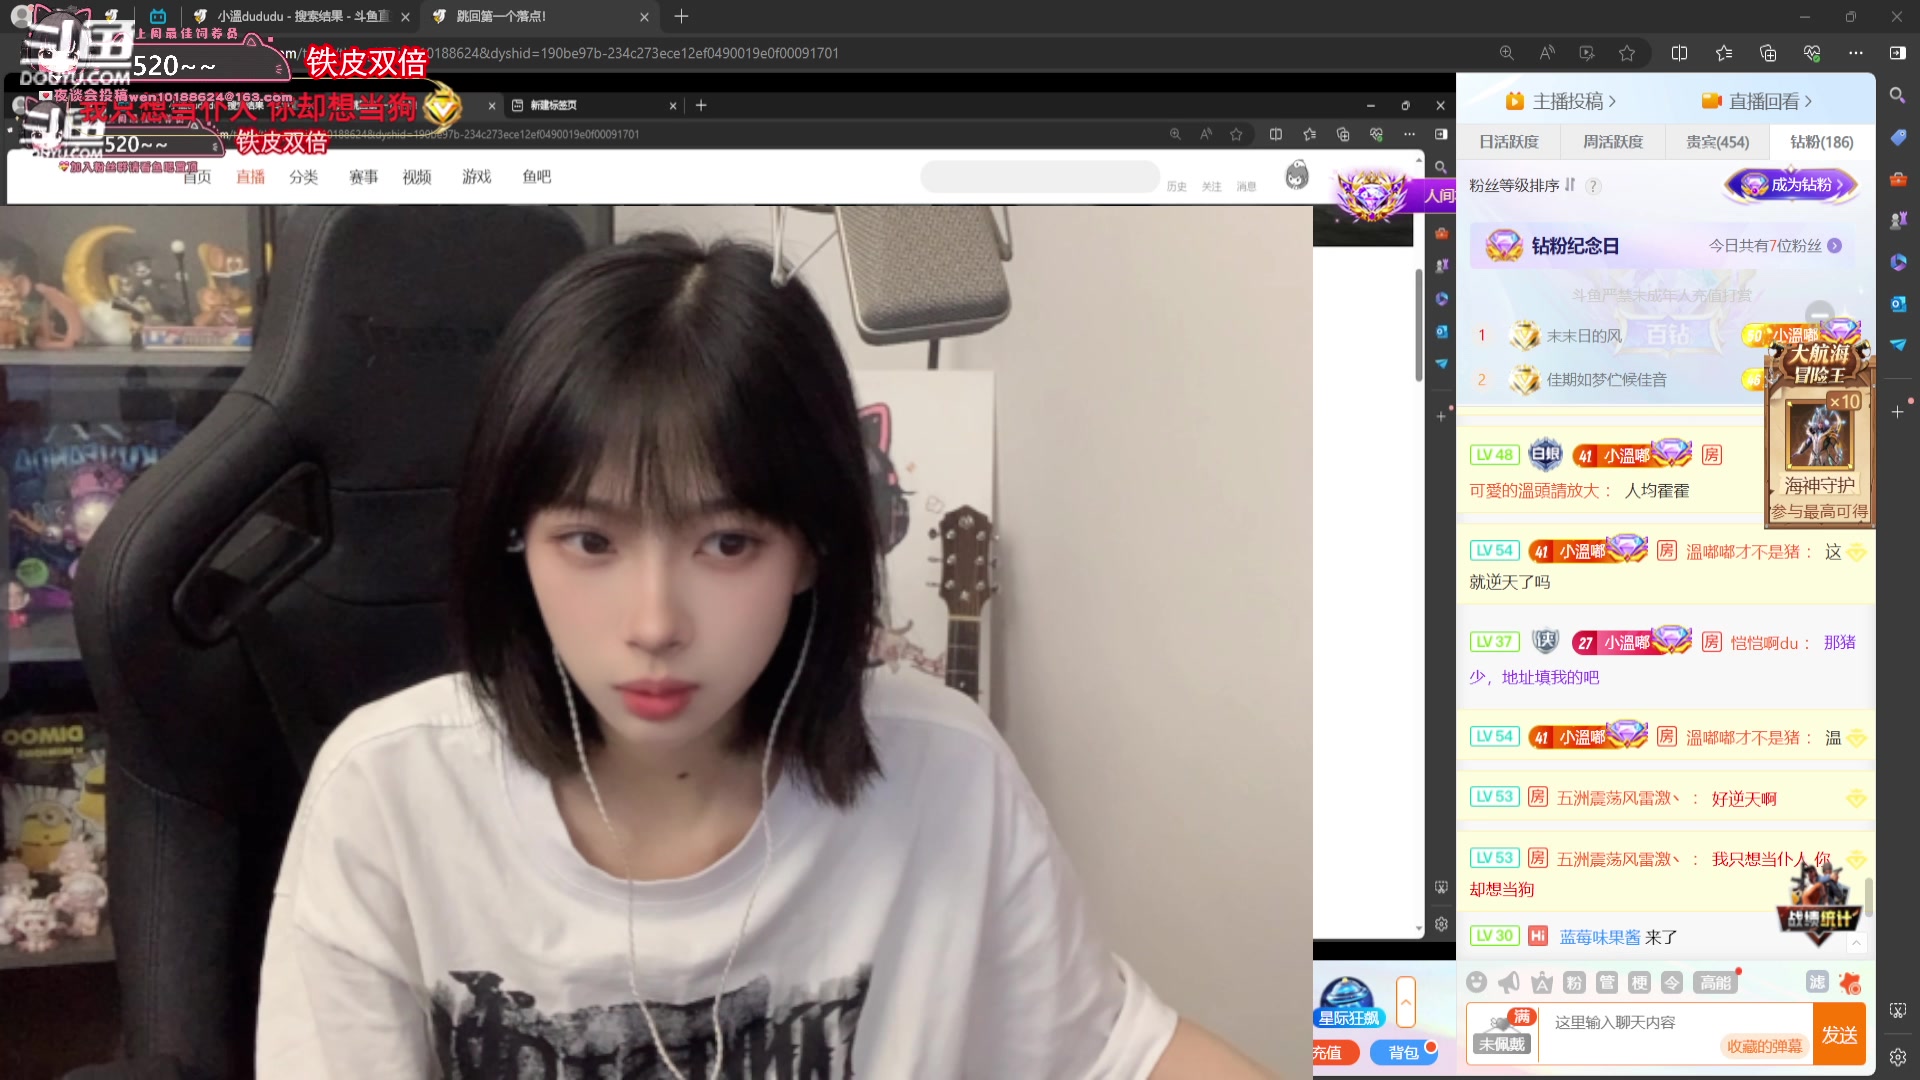
Task: Toggle the 滤 chat filter
Action: [x=1817, y=982]
